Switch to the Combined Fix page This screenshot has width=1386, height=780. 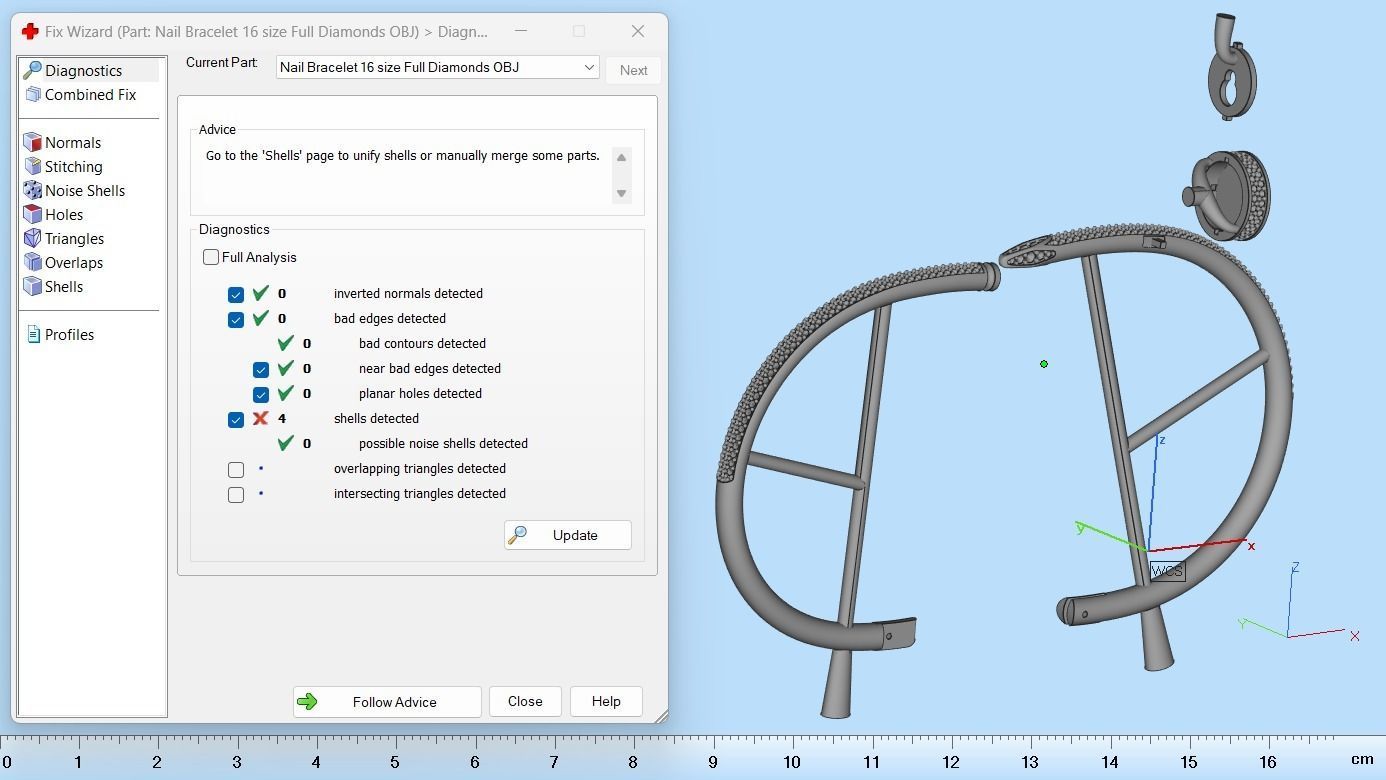click(90, 95)
